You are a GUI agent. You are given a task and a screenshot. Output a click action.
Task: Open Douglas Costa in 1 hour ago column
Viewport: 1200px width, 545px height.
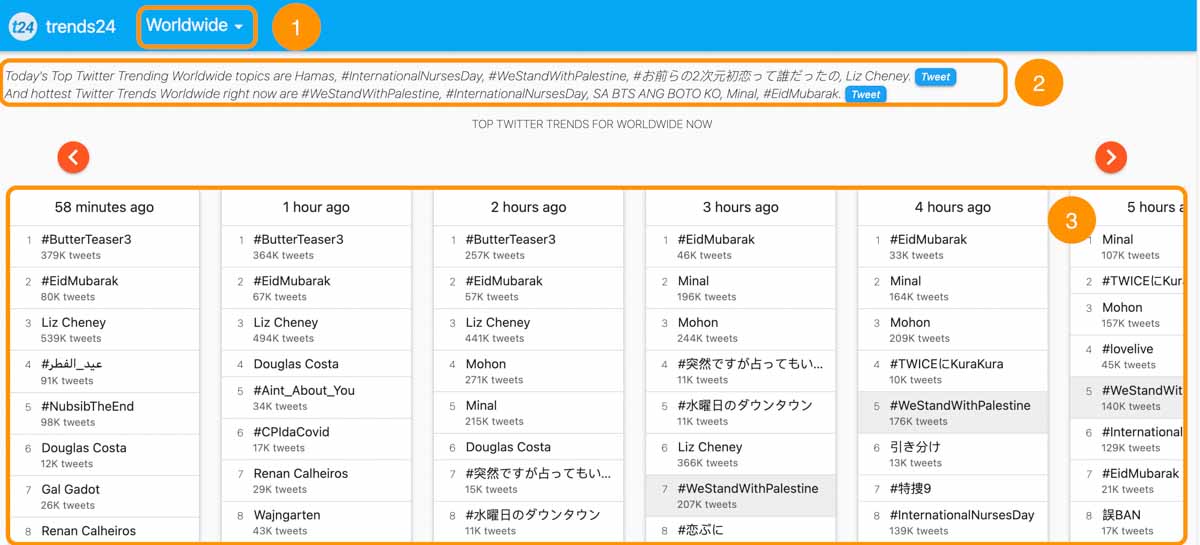(296, 365)
